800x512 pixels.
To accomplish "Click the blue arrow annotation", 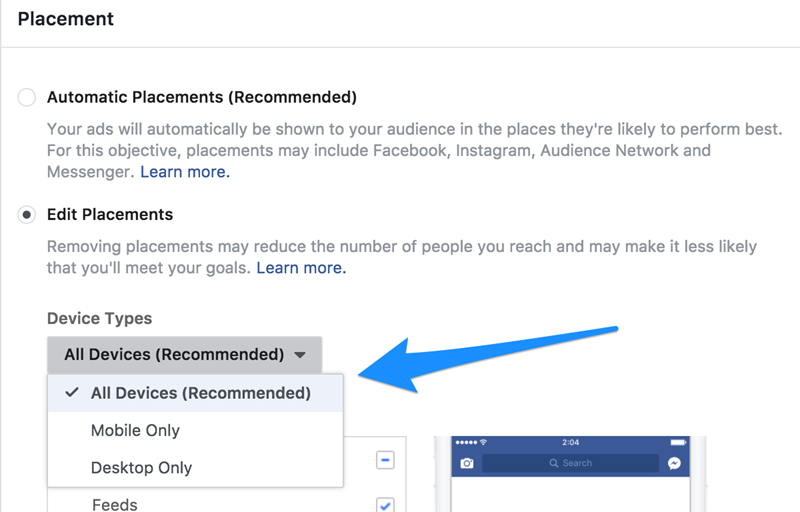I will coord(480,351).
